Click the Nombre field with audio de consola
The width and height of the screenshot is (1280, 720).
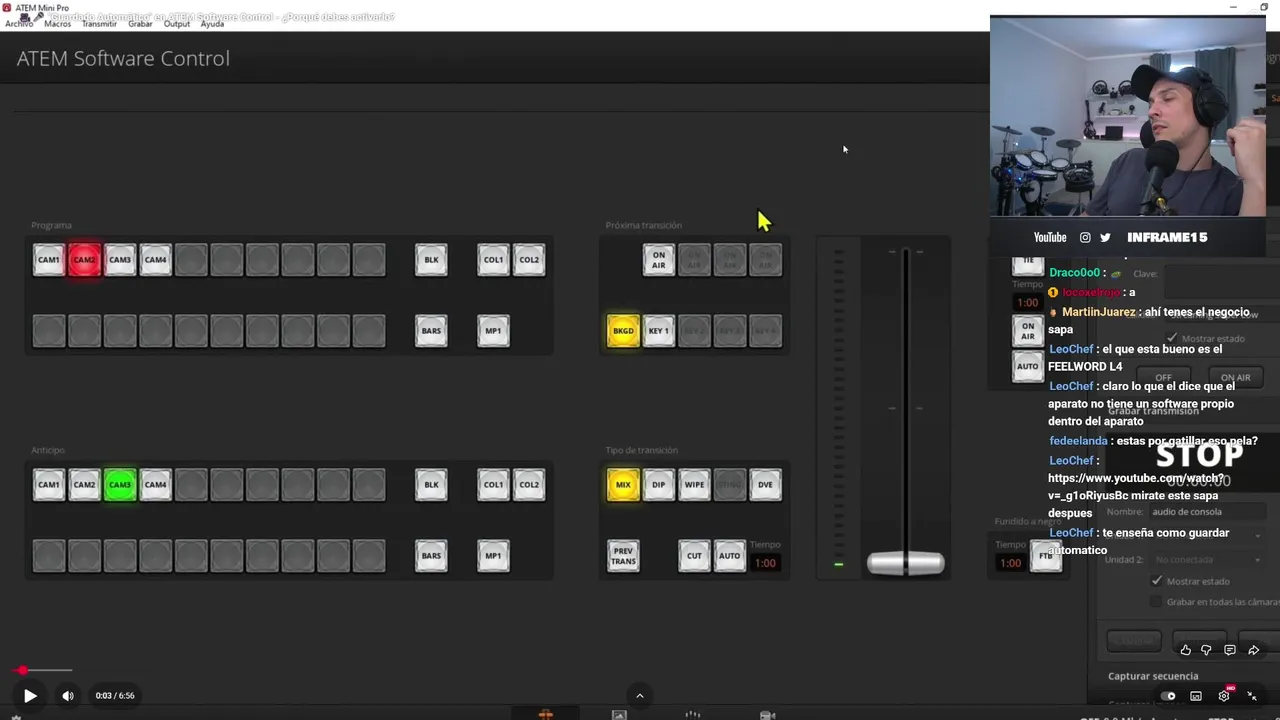[1207, 512]
